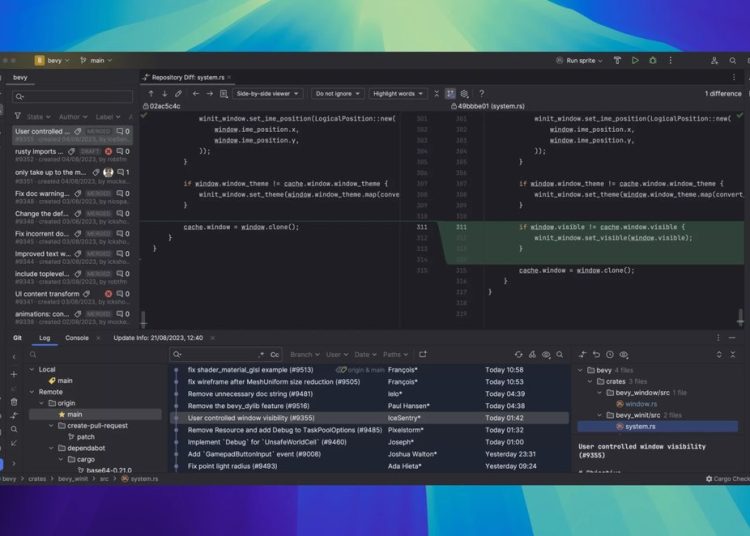Image resolution: width=750 pixels, height=536 pixels.
Task: Jump to the next difference with the down arrow
Action: coord(164,93)
